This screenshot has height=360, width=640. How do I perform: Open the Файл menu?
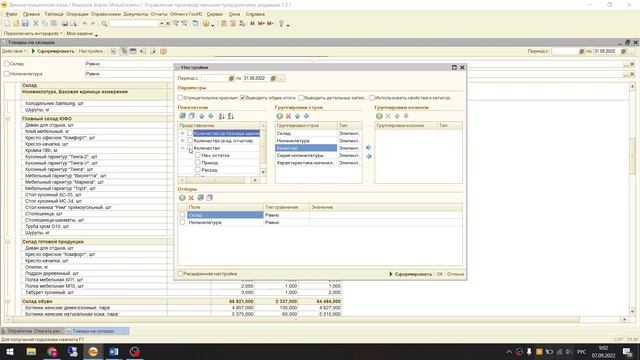click(12, 14)
